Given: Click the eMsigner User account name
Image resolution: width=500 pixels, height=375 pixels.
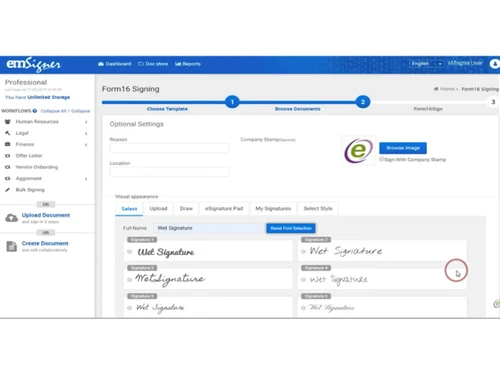Looking at the screenshot, I should tap(465, 63).
